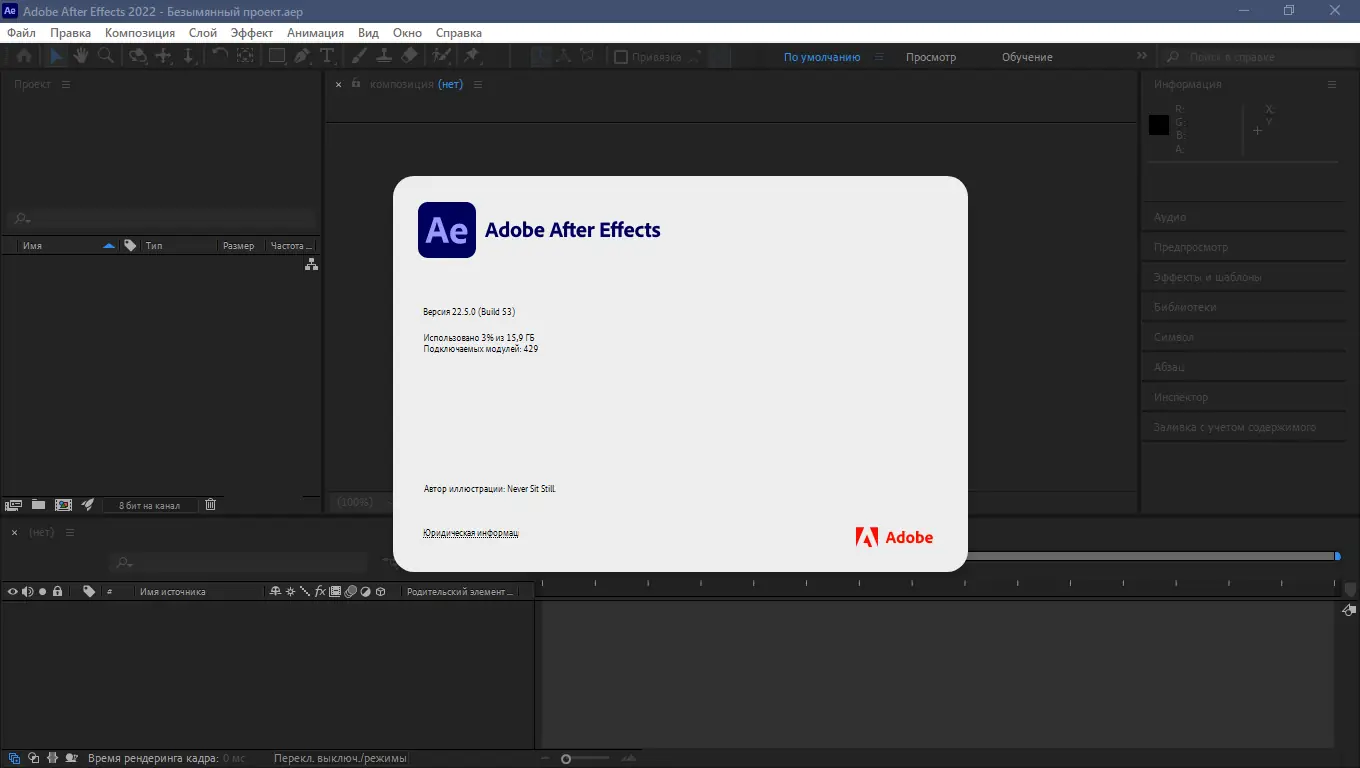Select the Eraser tool
The height and width of the screenshot is (768, 1360).
(x=409, y=56)
